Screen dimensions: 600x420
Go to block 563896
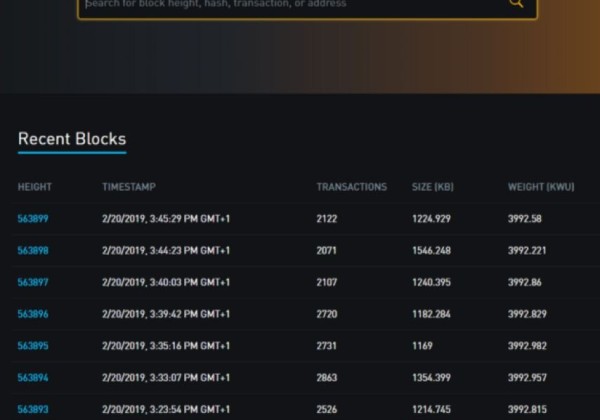[x=33, y=314]
